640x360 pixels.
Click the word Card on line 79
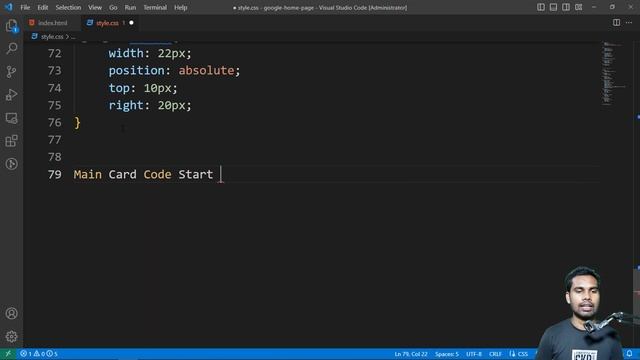[x=122, y=175]
